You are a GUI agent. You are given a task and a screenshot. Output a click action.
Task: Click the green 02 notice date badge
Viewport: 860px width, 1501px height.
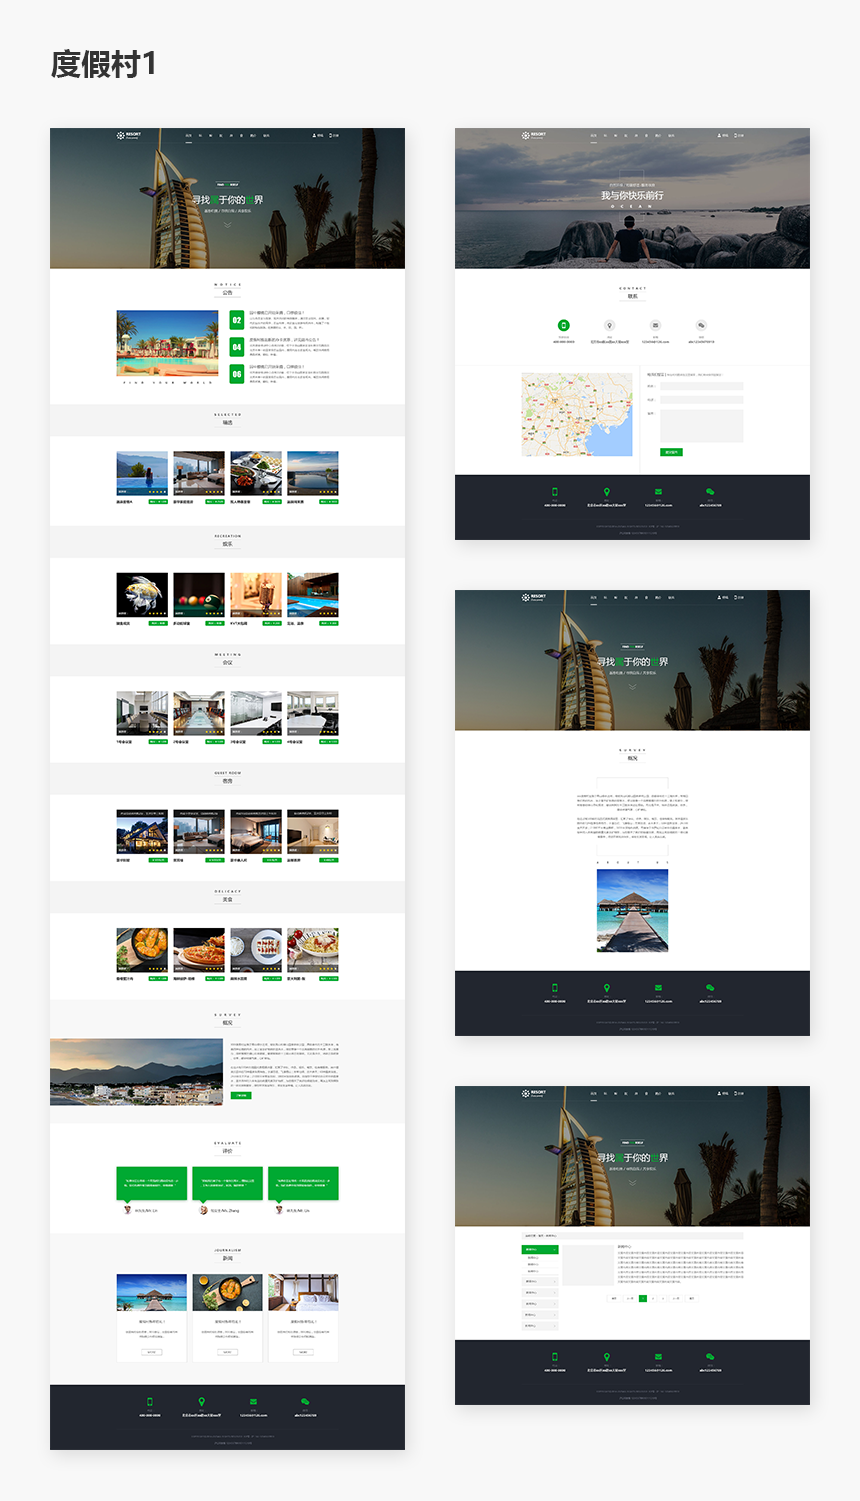(x=237, y=320)
